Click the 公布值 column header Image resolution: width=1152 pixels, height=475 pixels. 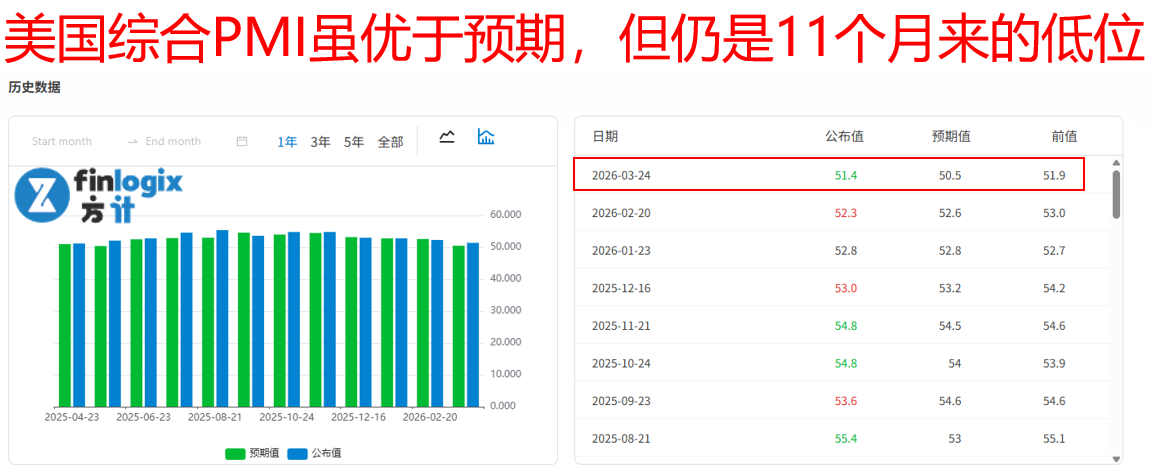point(844,136)
